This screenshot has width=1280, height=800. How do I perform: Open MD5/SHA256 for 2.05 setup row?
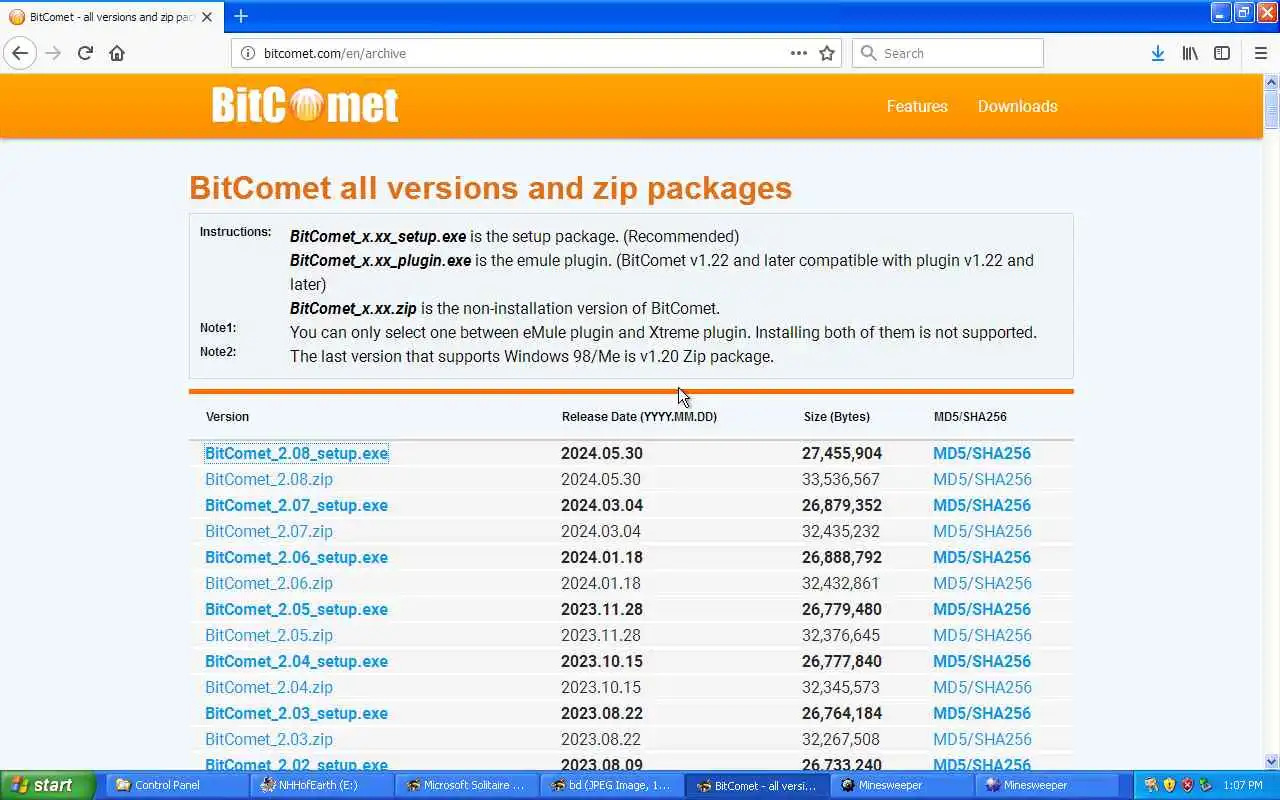(982, 609)
